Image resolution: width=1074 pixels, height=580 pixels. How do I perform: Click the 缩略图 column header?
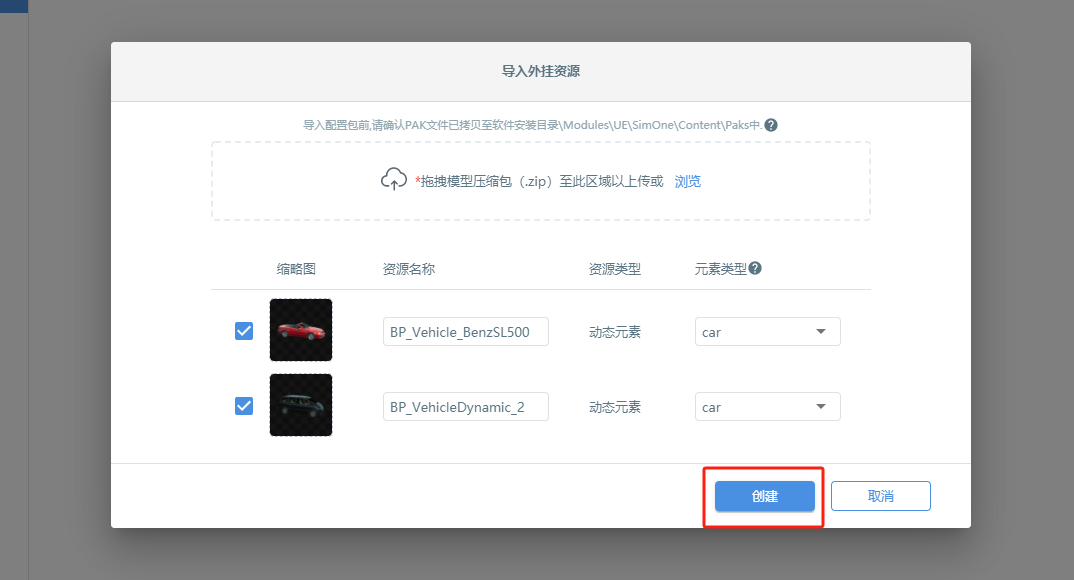point(296,269)
